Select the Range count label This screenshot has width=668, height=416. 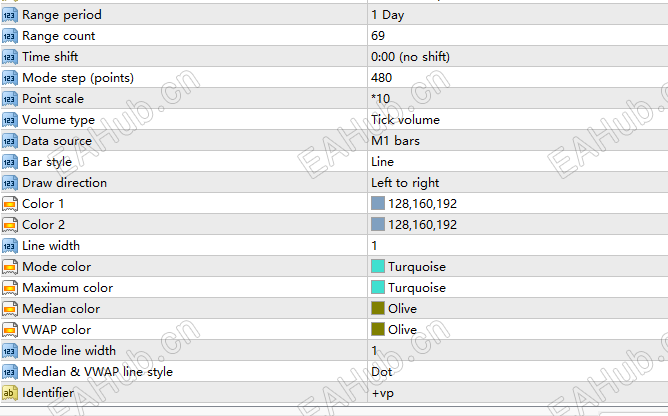click(x=58, y=36)
